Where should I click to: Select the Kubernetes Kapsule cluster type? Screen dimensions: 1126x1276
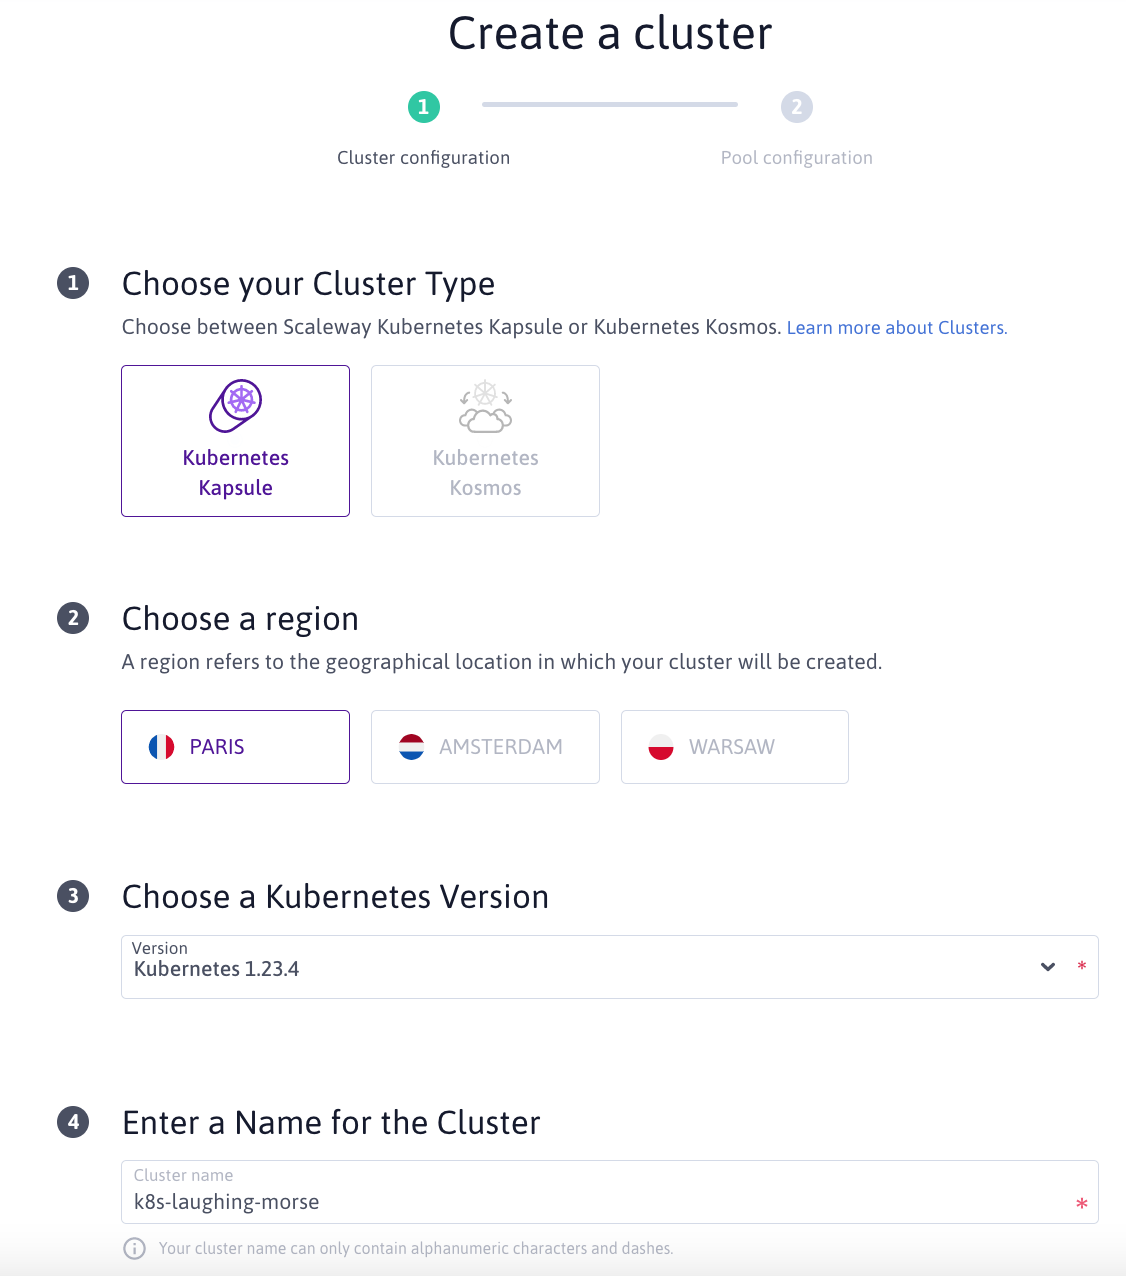(236, 441)
